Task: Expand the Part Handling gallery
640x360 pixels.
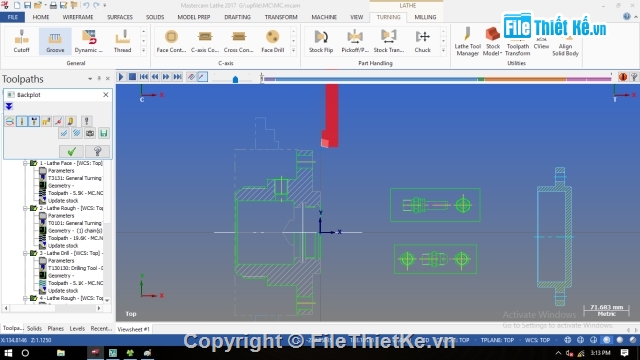Action: click(x=443, y=51)
